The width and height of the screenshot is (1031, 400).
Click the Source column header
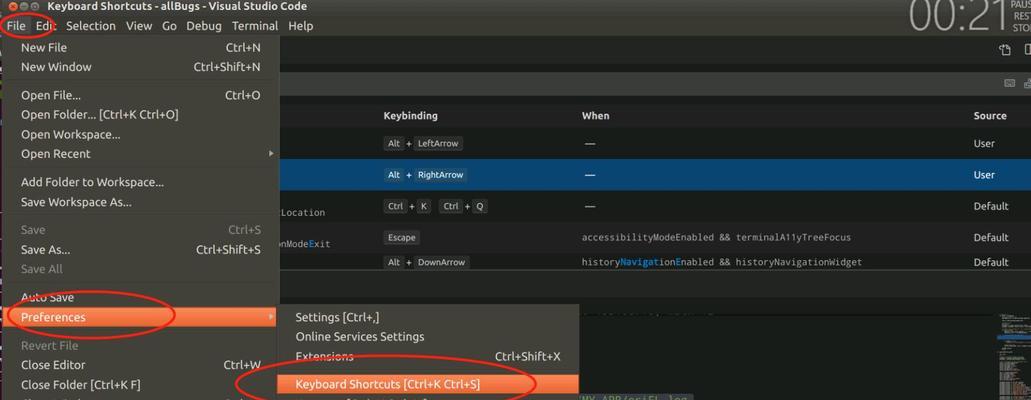990,116
